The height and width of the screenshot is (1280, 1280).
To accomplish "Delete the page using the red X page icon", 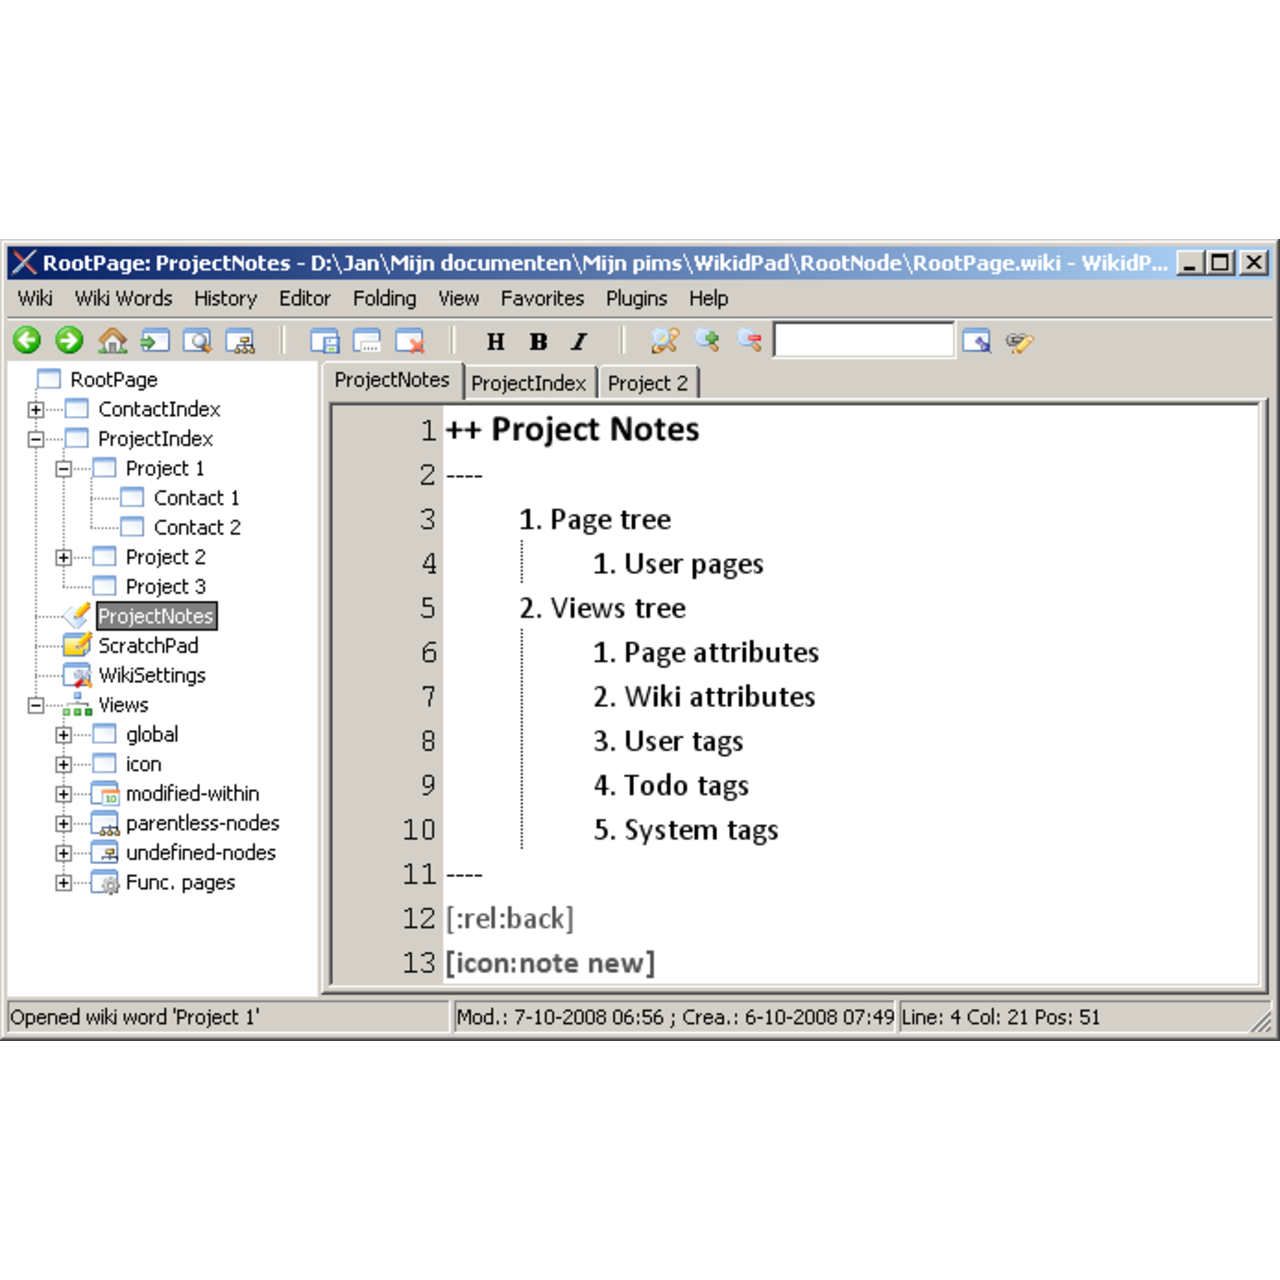I will (412, 341).
